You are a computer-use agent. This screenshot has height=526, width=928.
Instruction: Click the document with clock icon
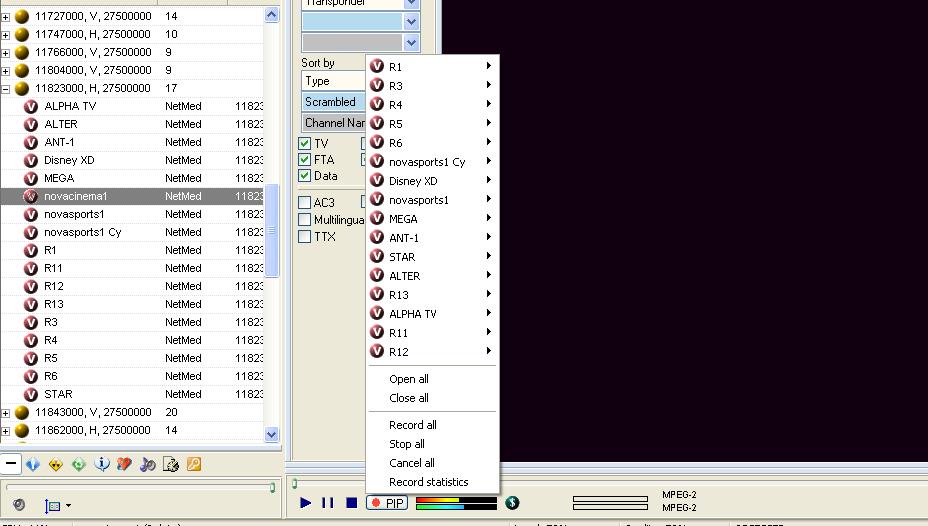click(x=170, y=464)
